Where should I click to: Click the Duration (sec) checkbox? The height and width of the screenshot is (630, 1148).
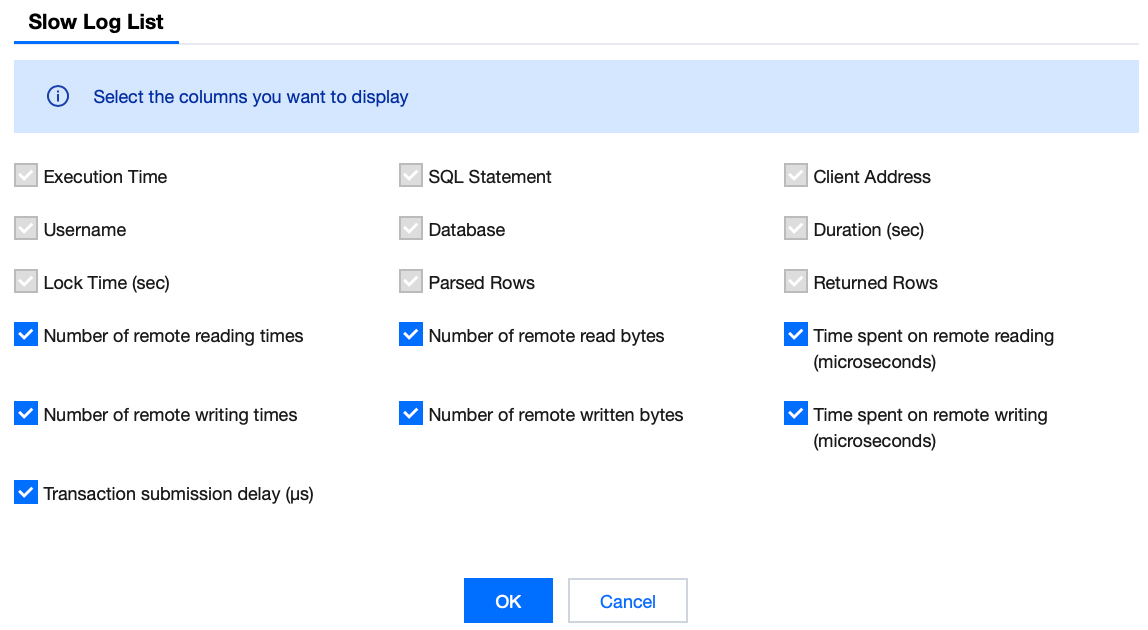coord(796,229)
